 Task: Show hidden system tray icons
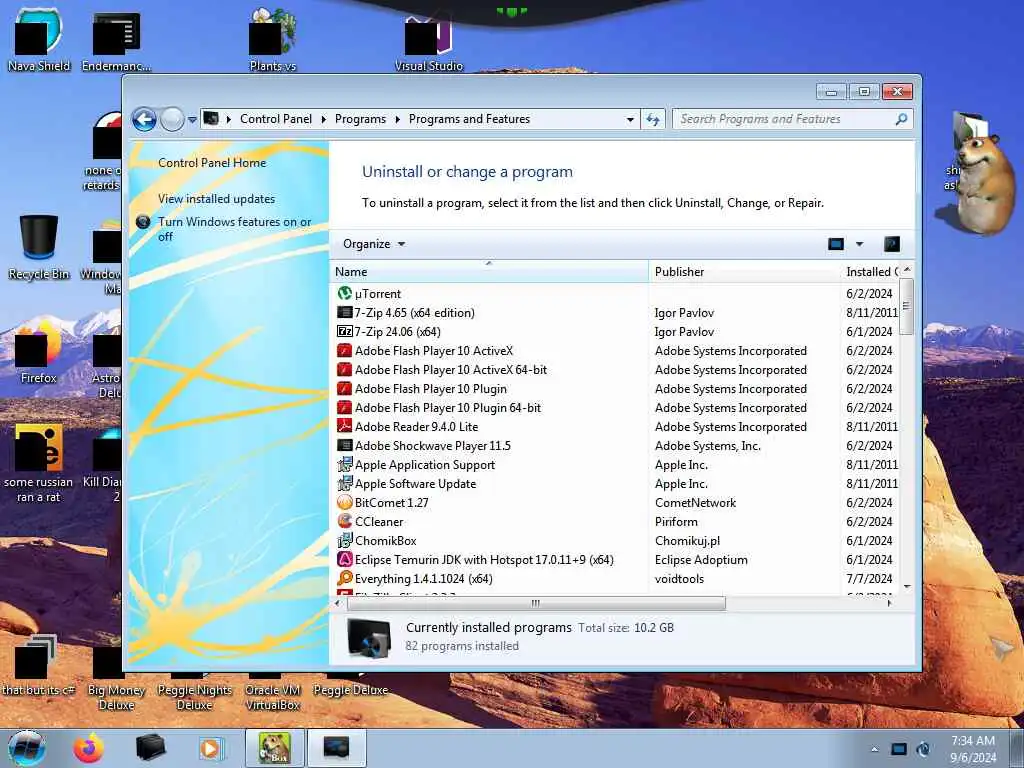(x=874, y=749)
